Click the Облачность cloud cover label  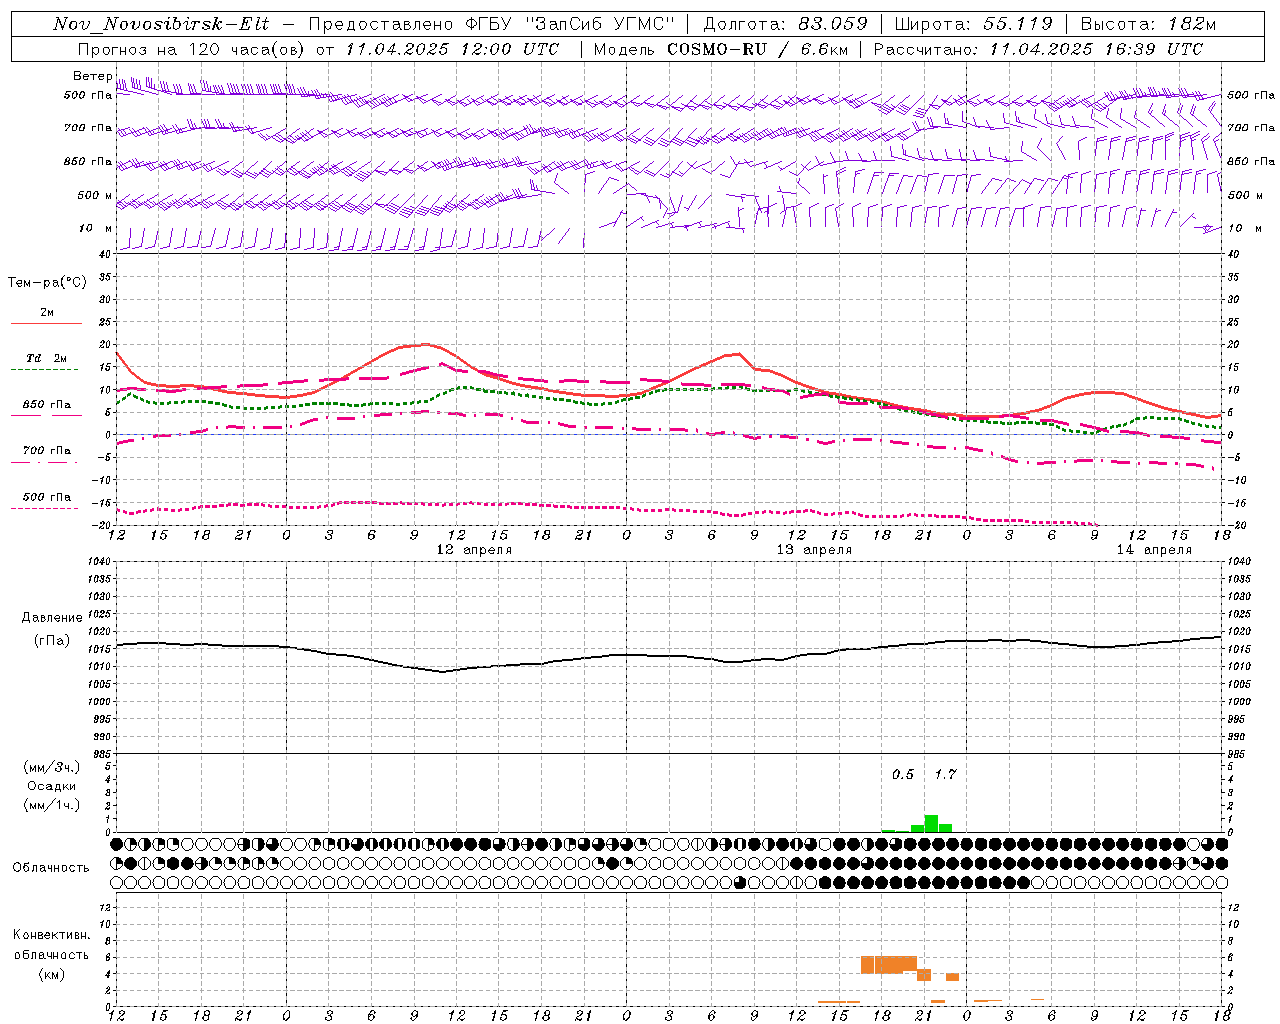click(51, 867)
